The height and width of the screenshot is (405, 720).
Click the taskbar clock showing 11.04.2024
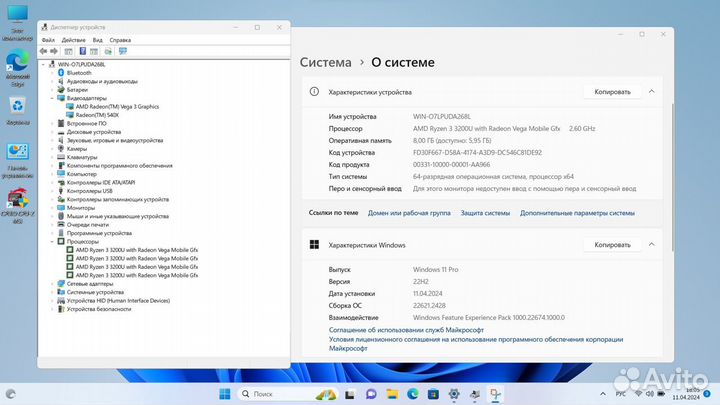[x=687, y=394]
